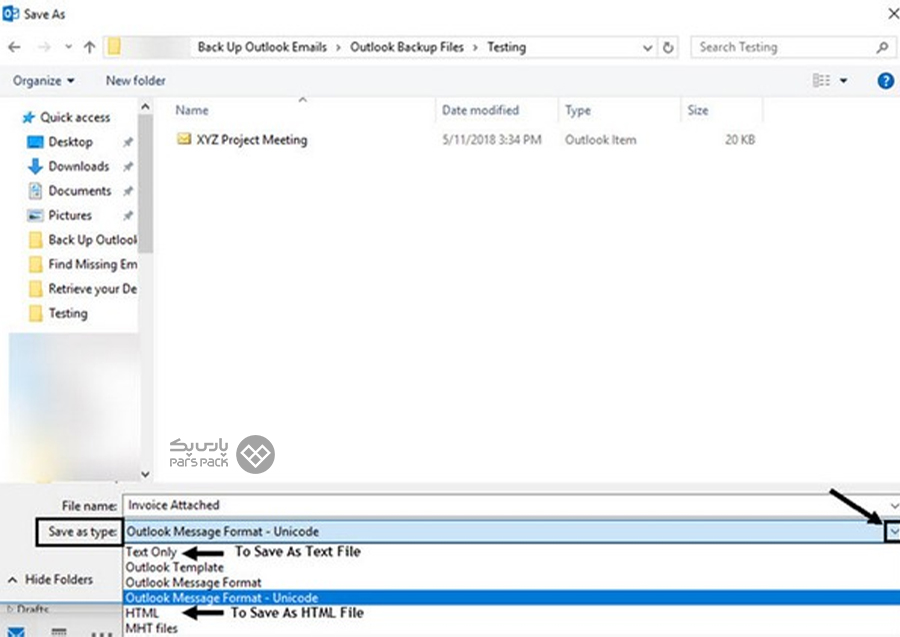The height and width of the screenshot is (637, 900).
Task: Go forward using the Forward arrow
Action: coord(44,47)
